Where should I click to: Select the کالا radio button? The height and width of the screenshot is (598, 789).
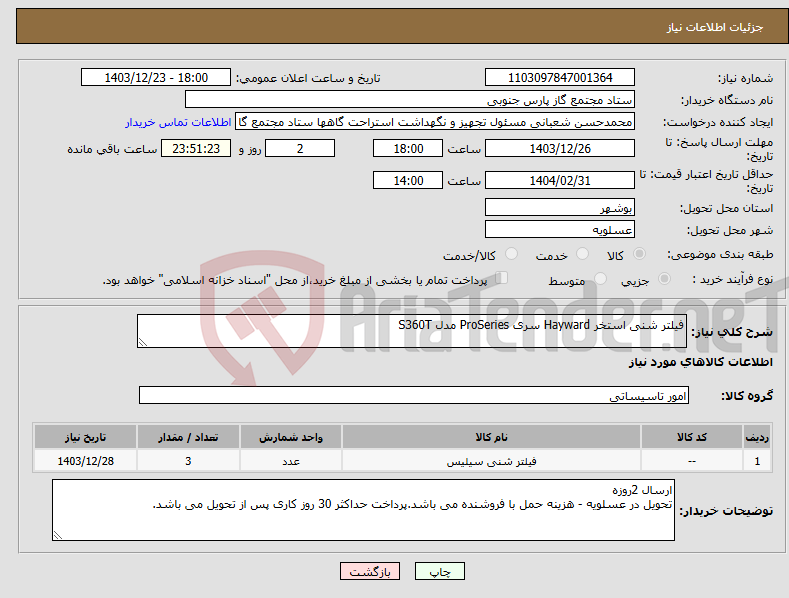pyautogui.click(x=640, y=254)
